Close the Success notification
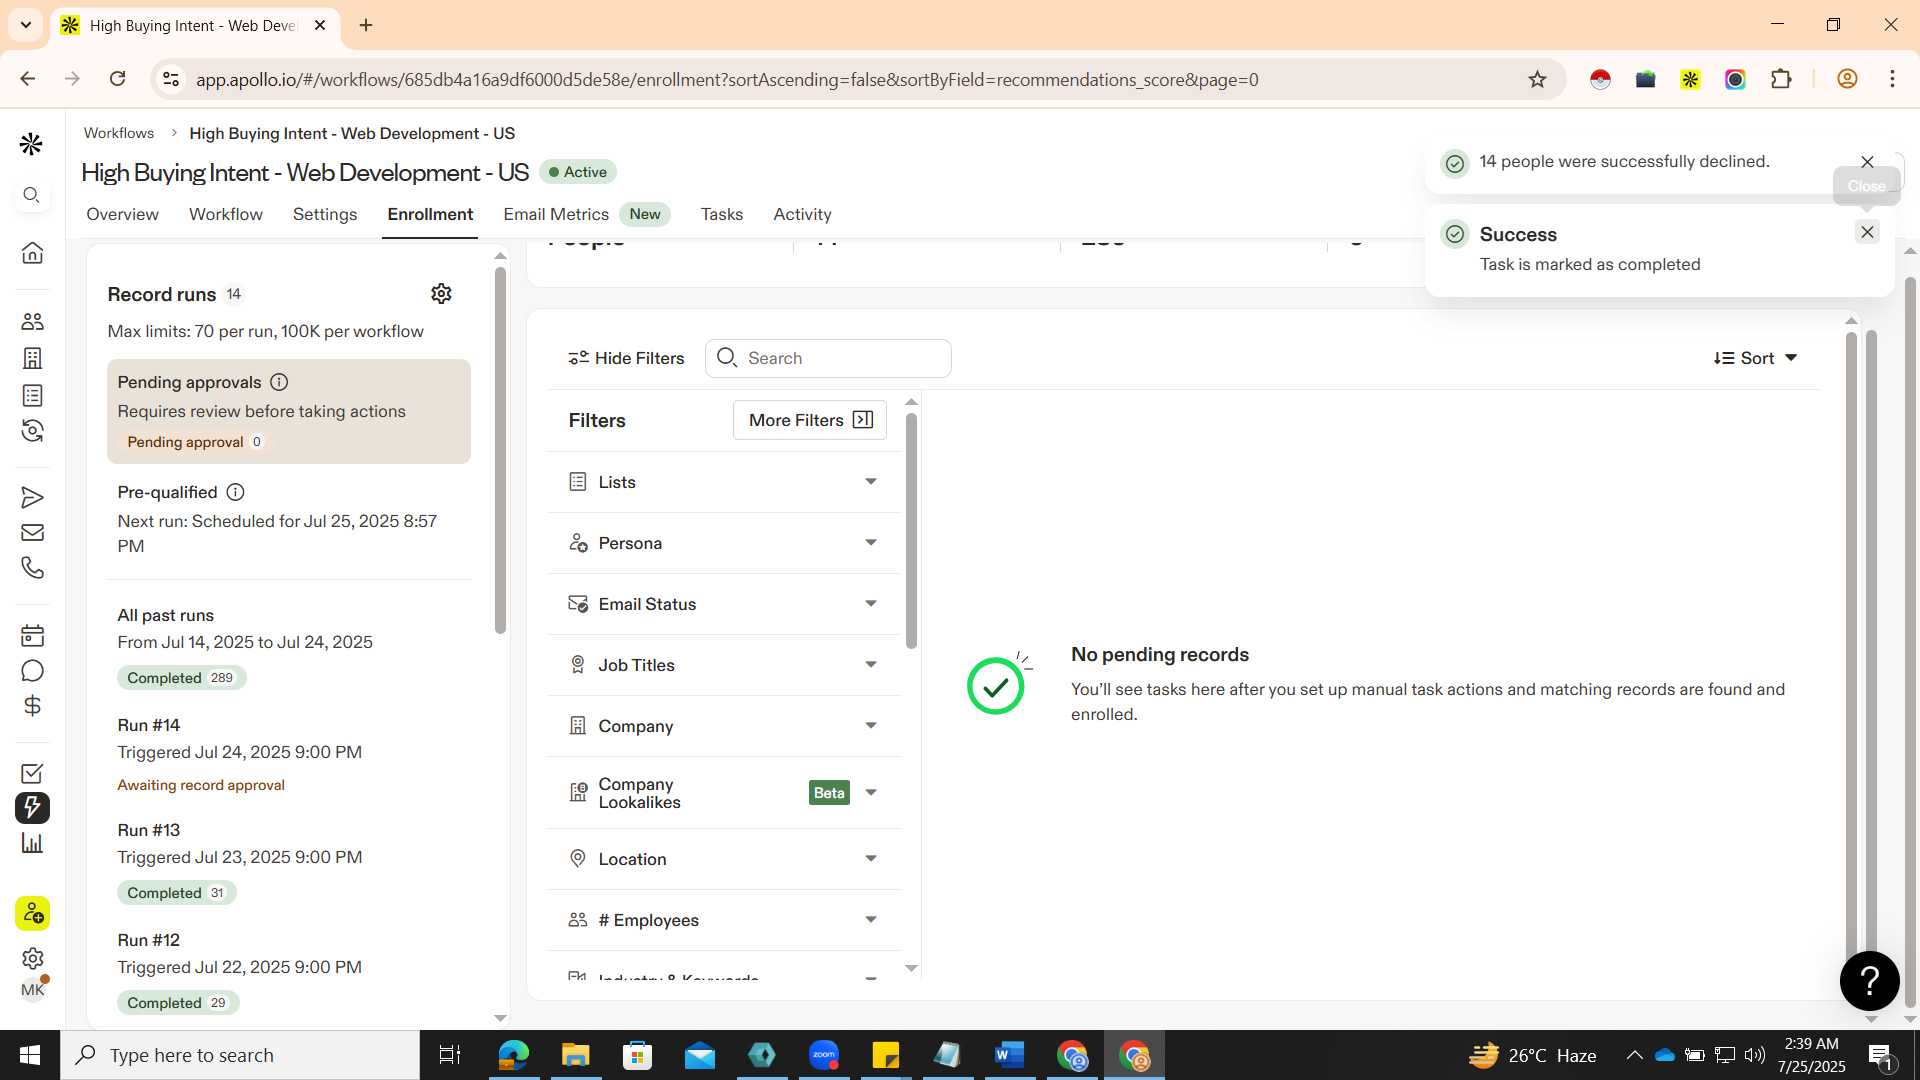 1867,232
